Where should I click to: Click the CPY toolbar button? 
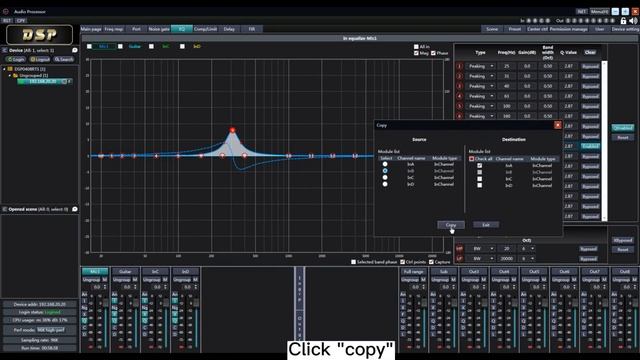21,20
